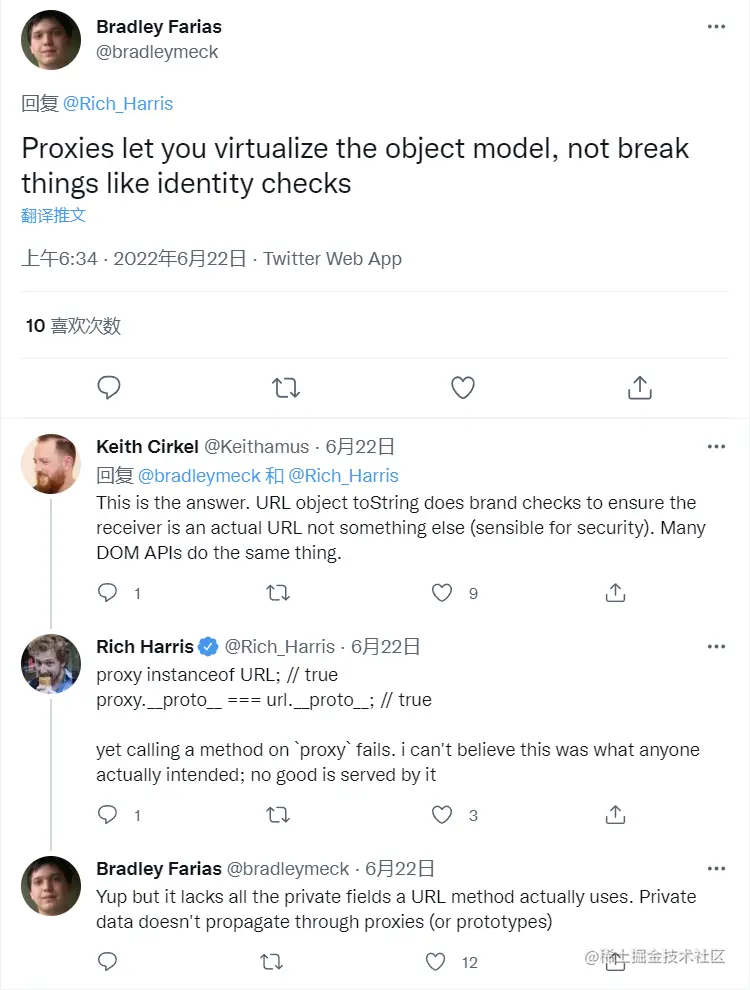Click the reply icon under the main tweet
The image size is (750, 990).
[109, 387]
